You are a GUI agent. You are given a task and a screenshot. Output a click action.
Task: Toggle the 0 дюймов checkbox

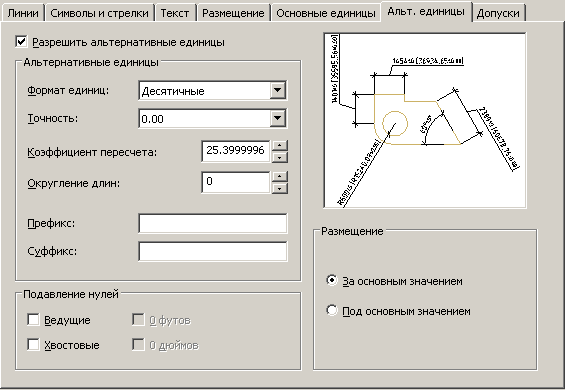tap(138, 345)
